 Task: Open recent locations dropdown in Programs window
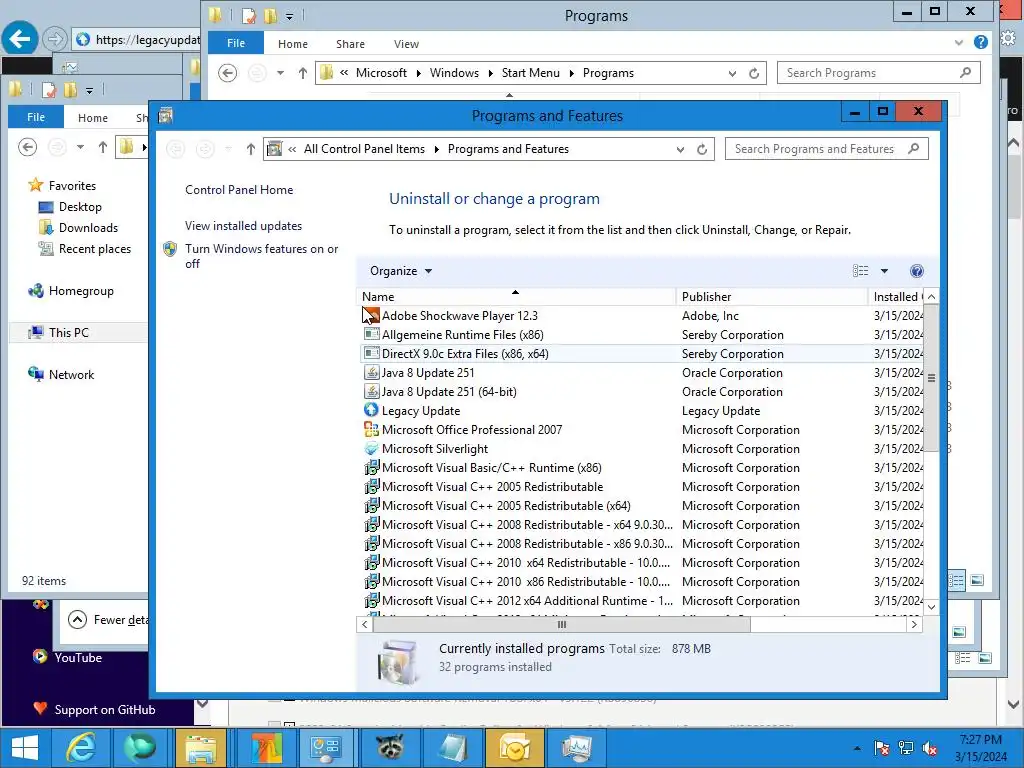point(280,72)
